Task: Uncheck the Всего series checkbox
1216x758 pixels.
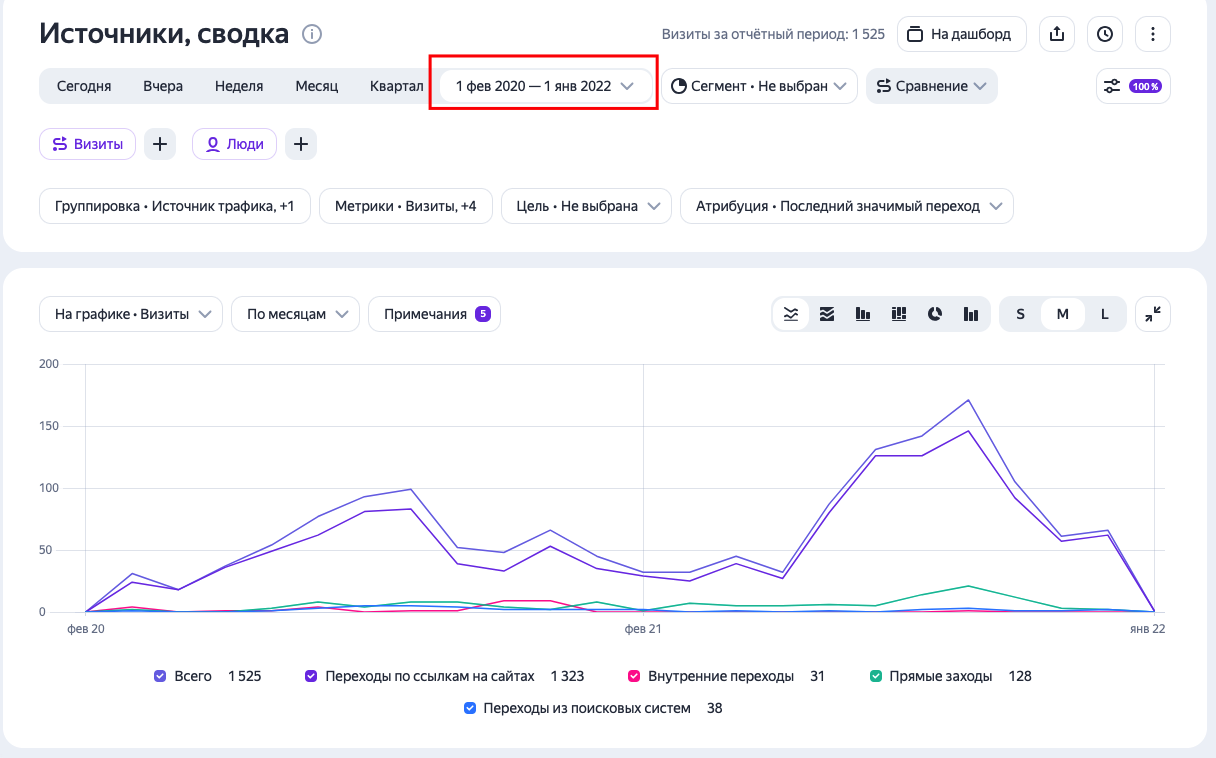Action: pos(161,676)
